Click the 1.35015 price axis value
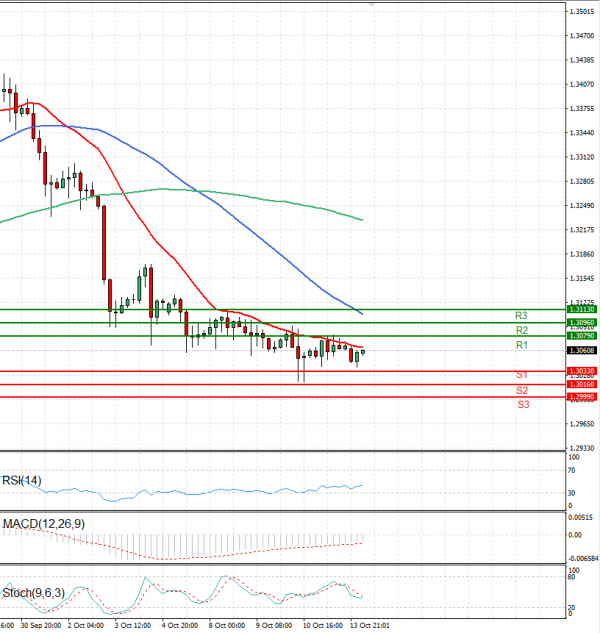The height and width of the screenshot is (633, 600). 582,12
